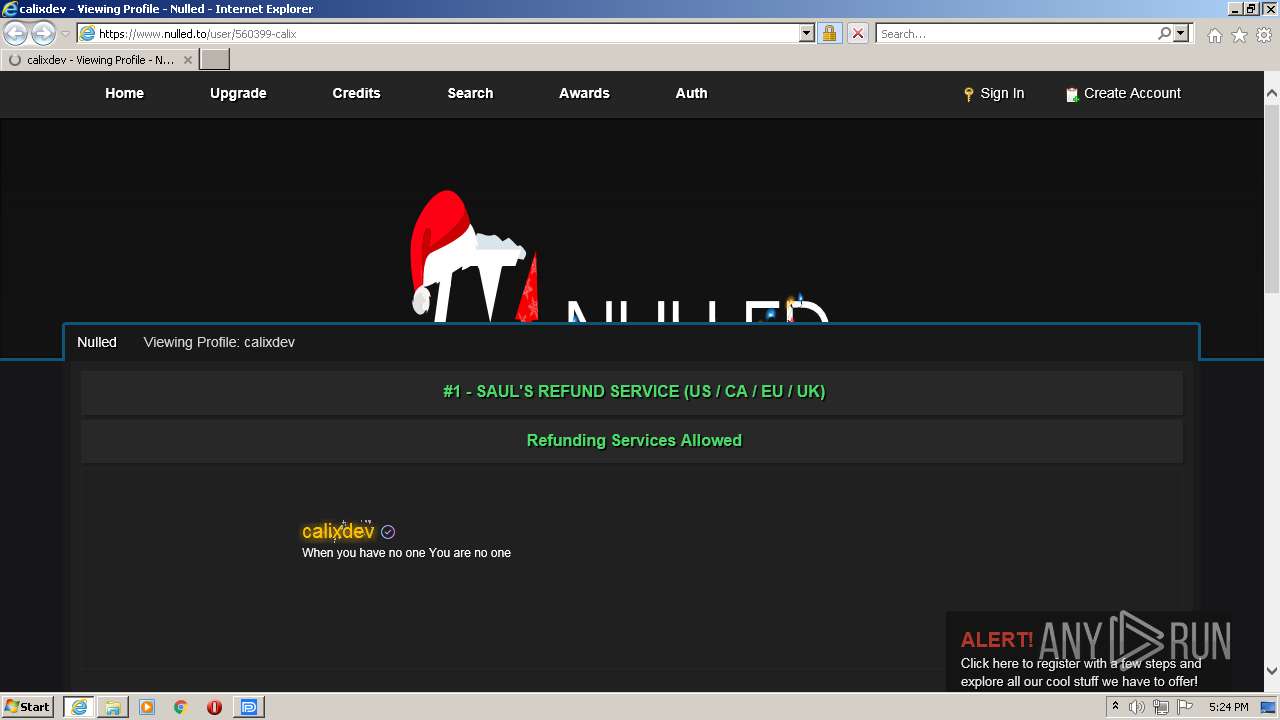Open the Action Center flag icon

[x=1185, y=707]
